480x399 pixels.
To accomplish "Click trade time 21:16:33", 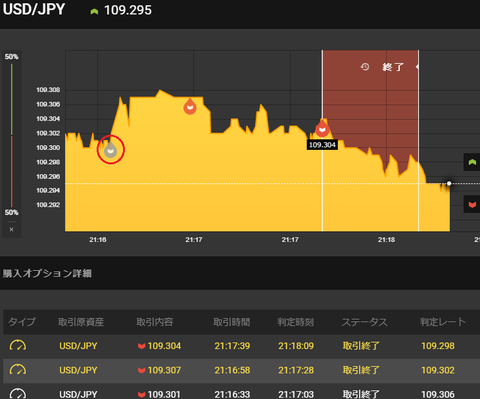I will [232, 394].
